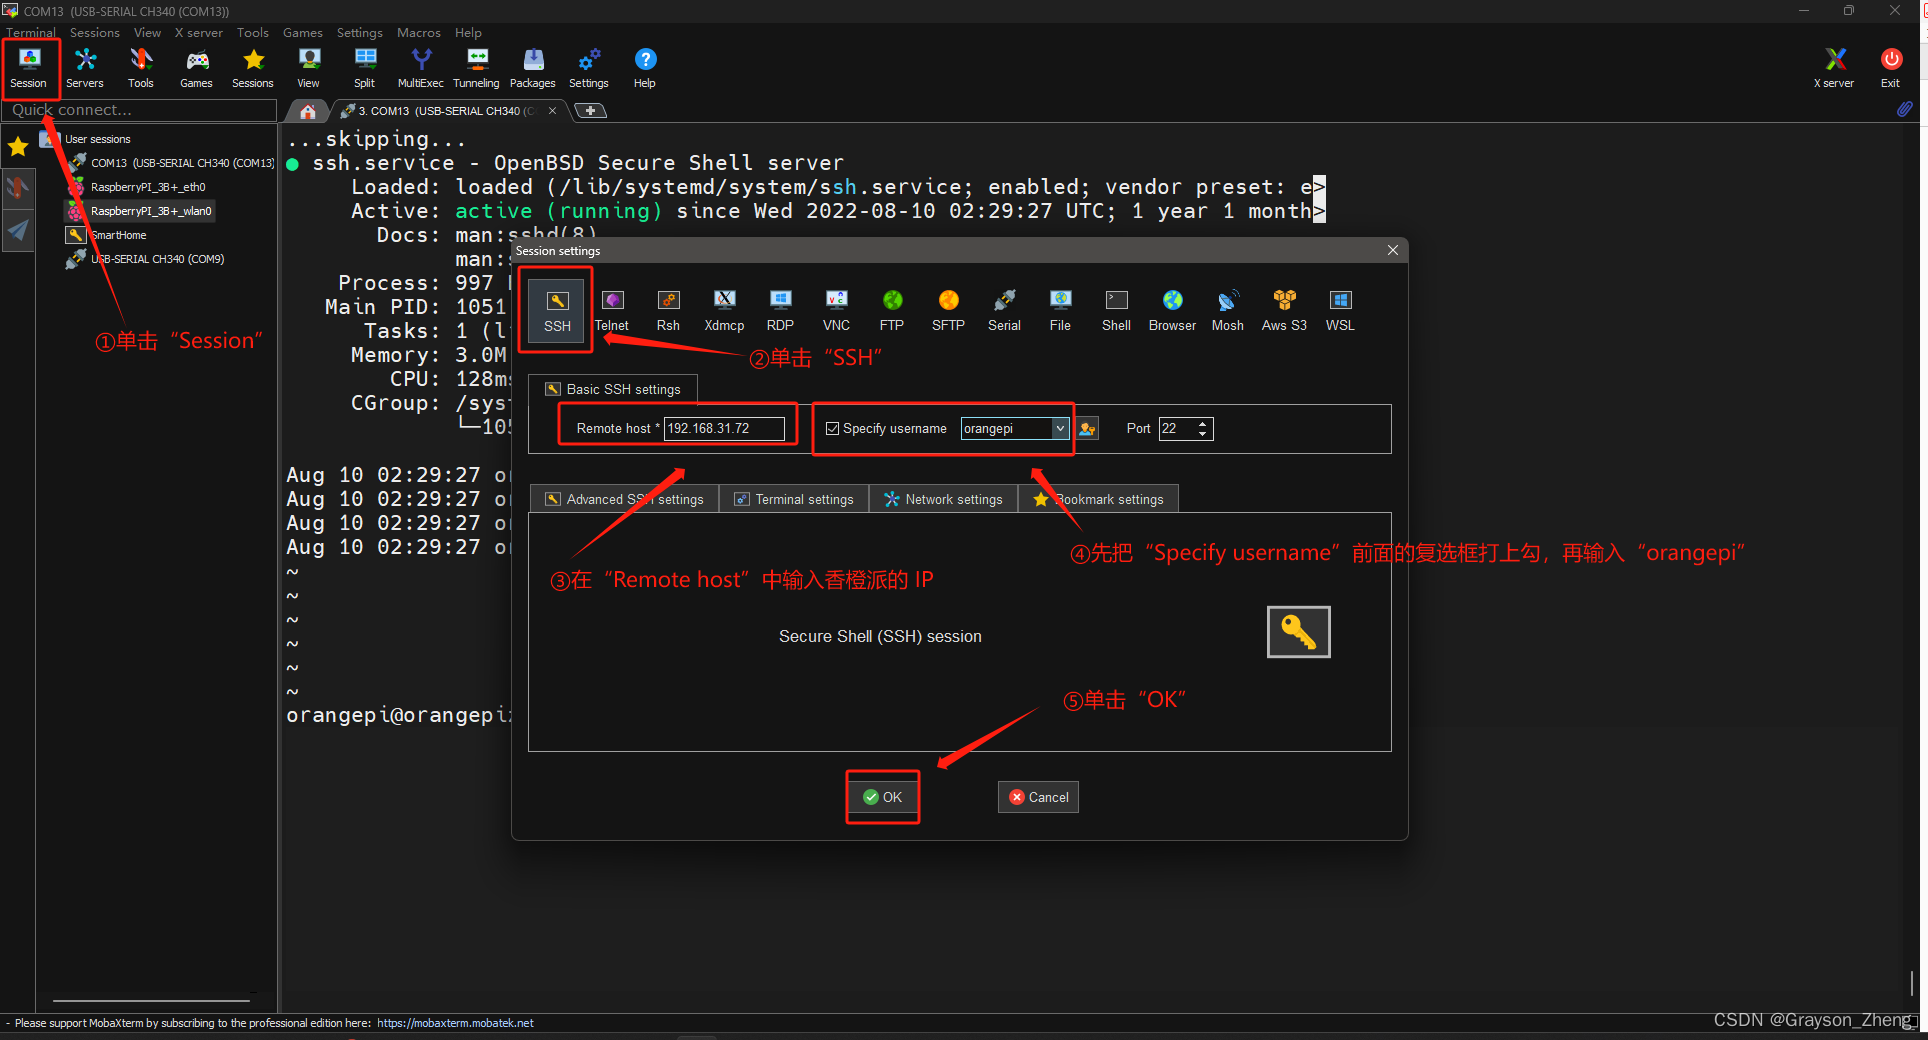Open the credentials manager user icon

1088,428
